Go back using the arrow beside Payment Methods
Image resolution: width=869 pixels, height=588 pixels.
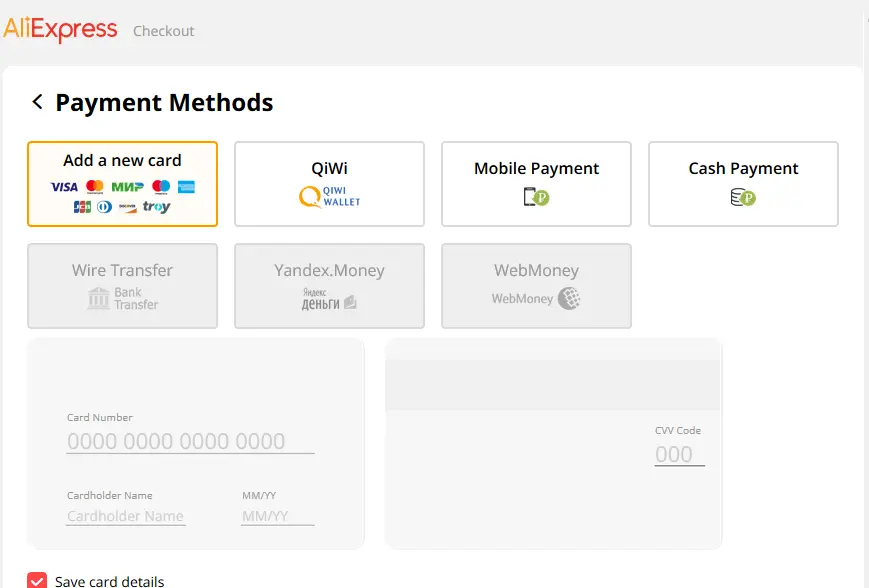click(x=37, y=101)
